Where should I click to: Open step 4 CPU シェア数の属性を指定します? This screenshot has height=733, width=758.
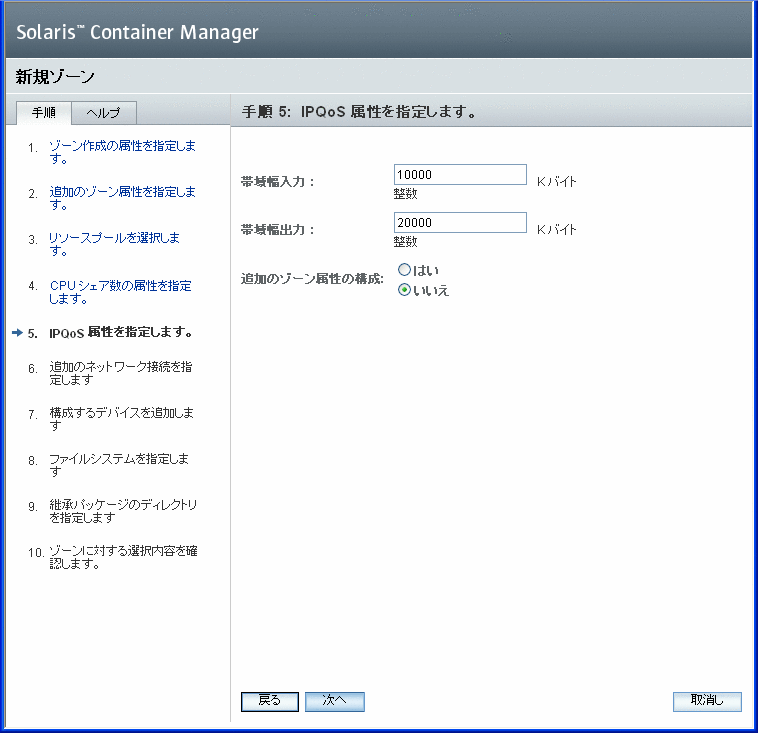click(x=120, y=292)
